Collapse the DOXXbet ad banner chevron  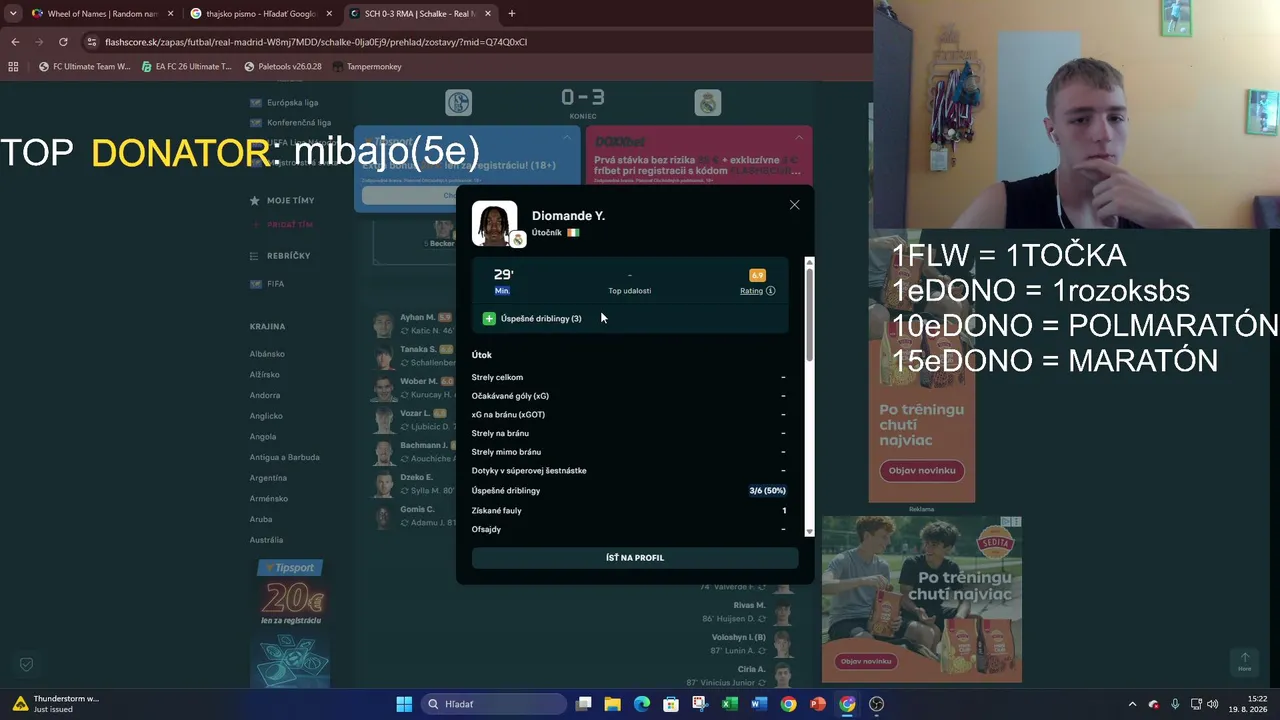[x=799, y=137]
